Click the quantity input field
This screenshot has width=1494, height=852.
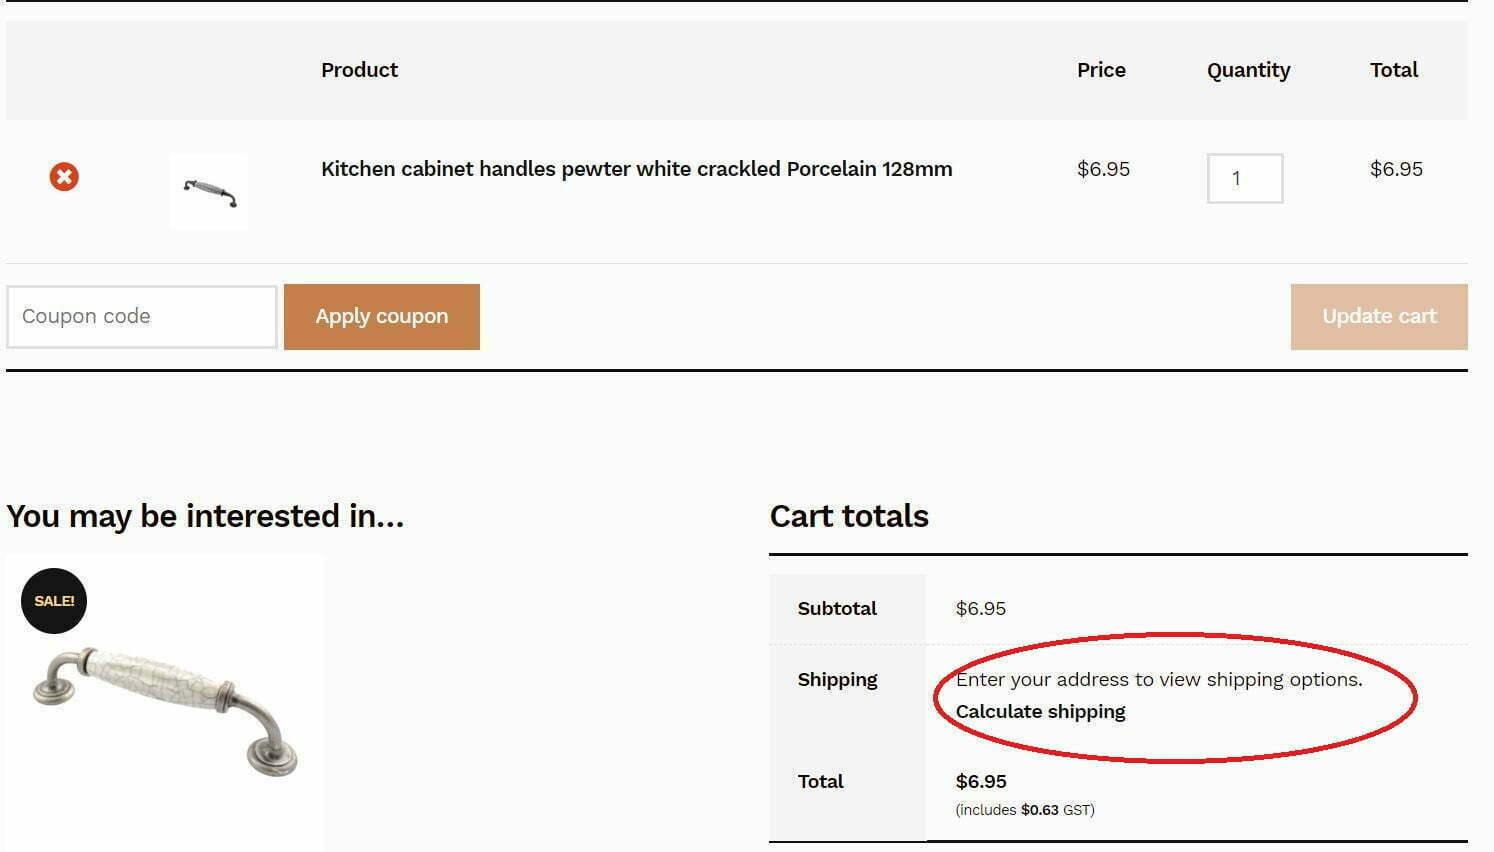1244,178
